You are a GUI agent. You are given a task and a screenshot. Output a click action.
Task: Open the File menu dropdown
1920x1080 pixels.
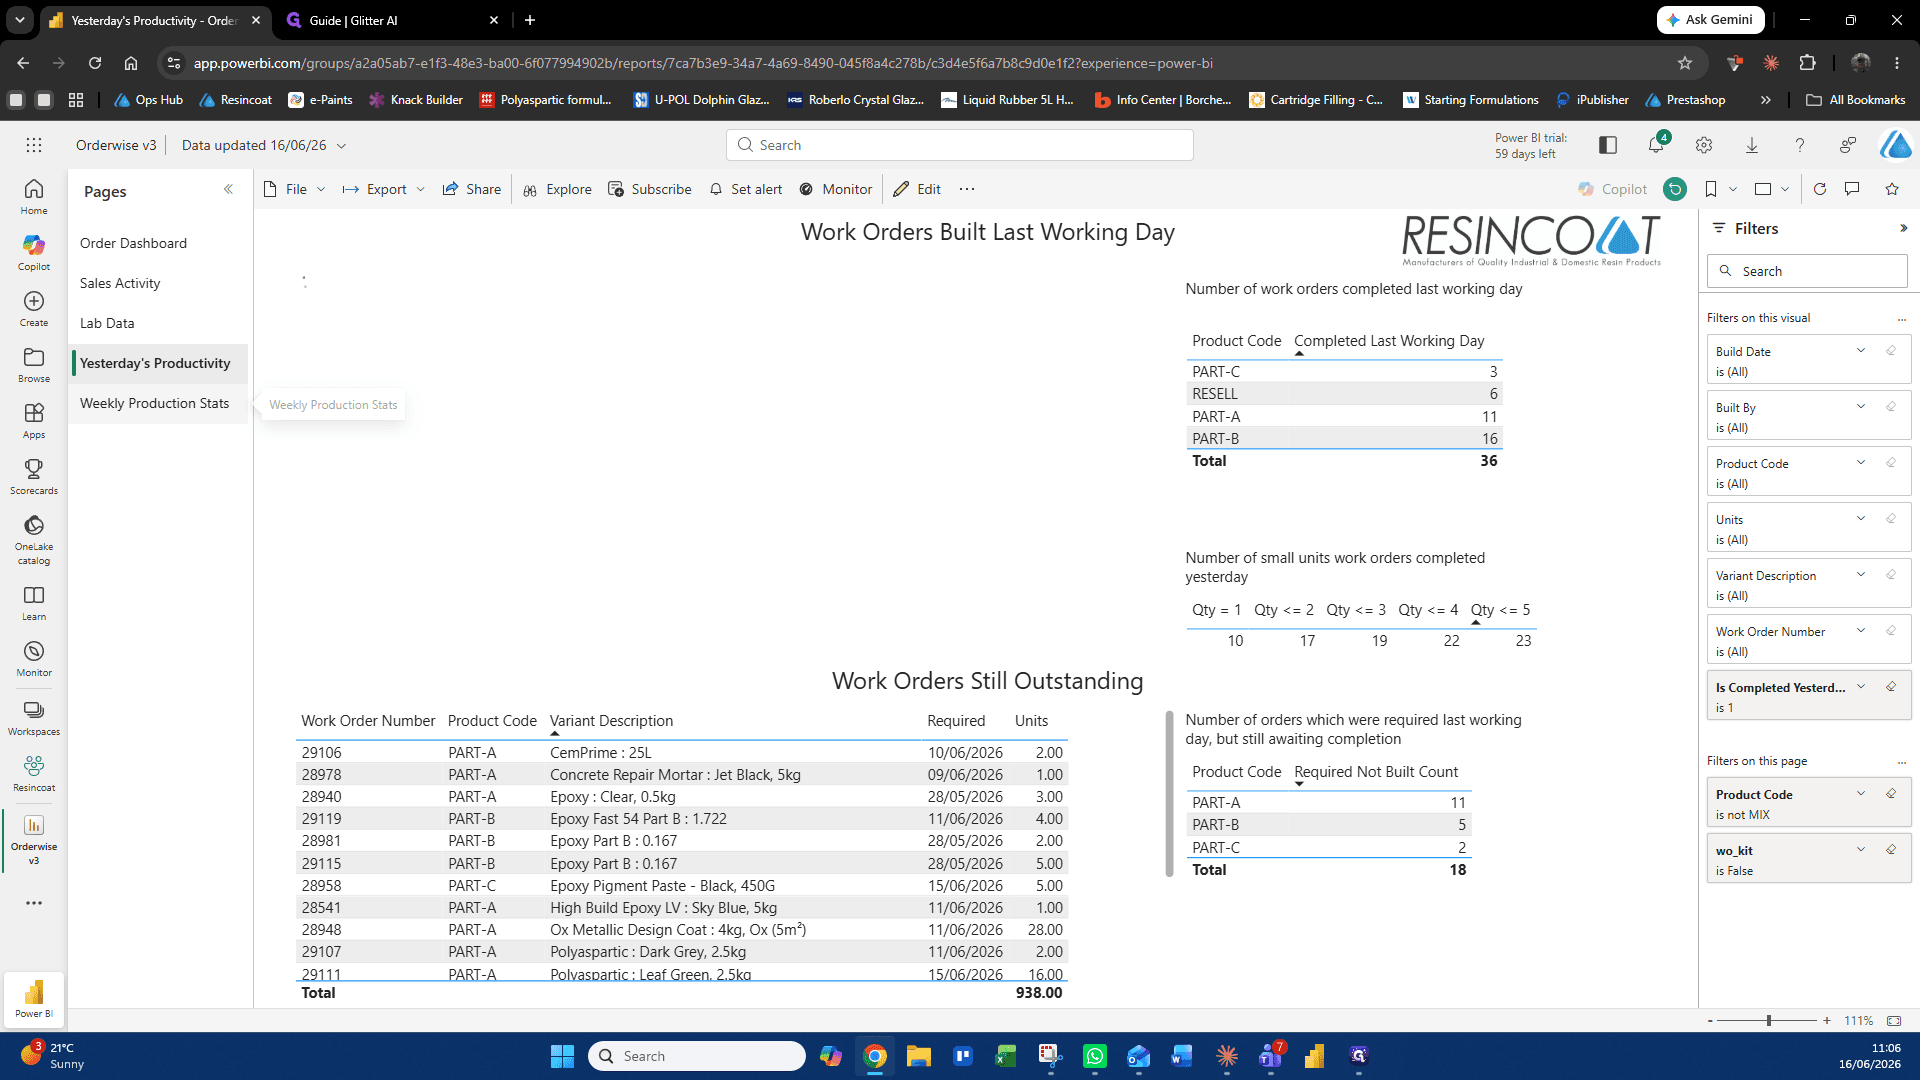coord(295,189)
